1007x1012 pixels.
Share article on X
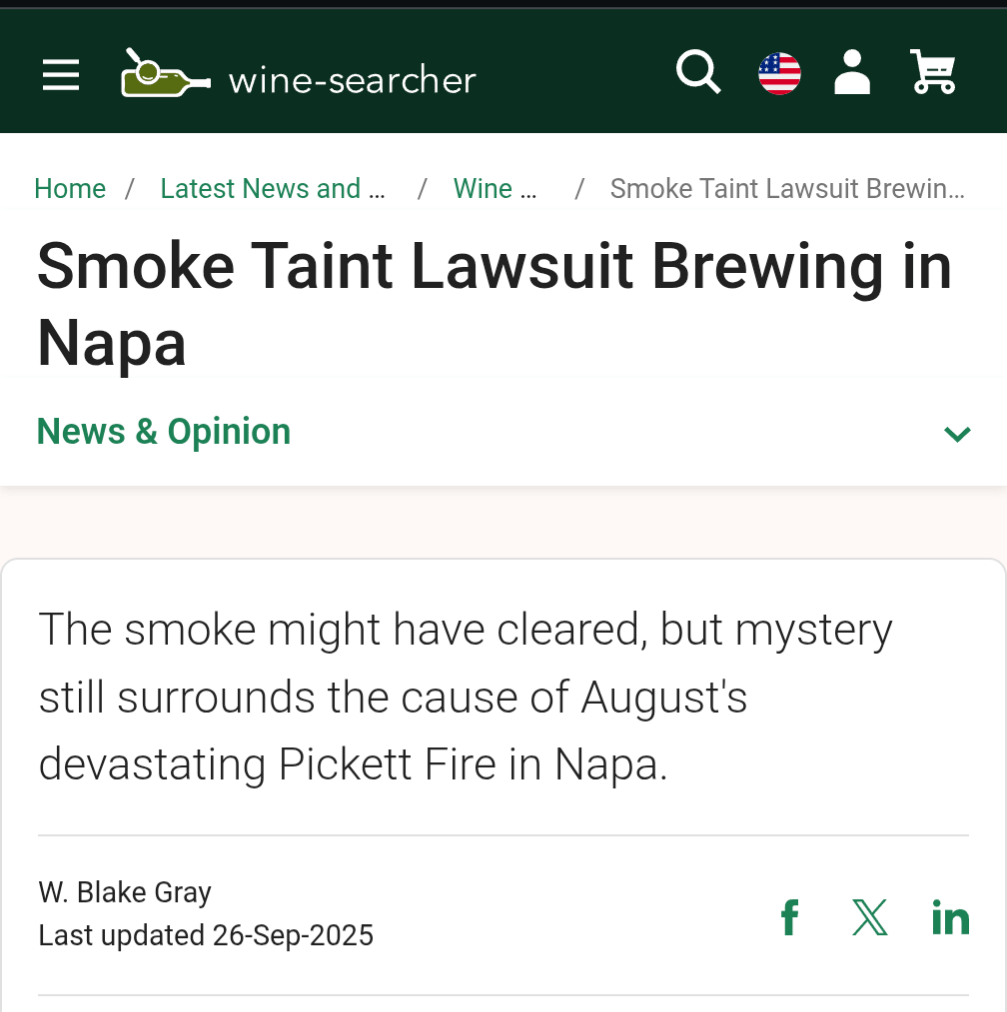click(x=870, y=917)
